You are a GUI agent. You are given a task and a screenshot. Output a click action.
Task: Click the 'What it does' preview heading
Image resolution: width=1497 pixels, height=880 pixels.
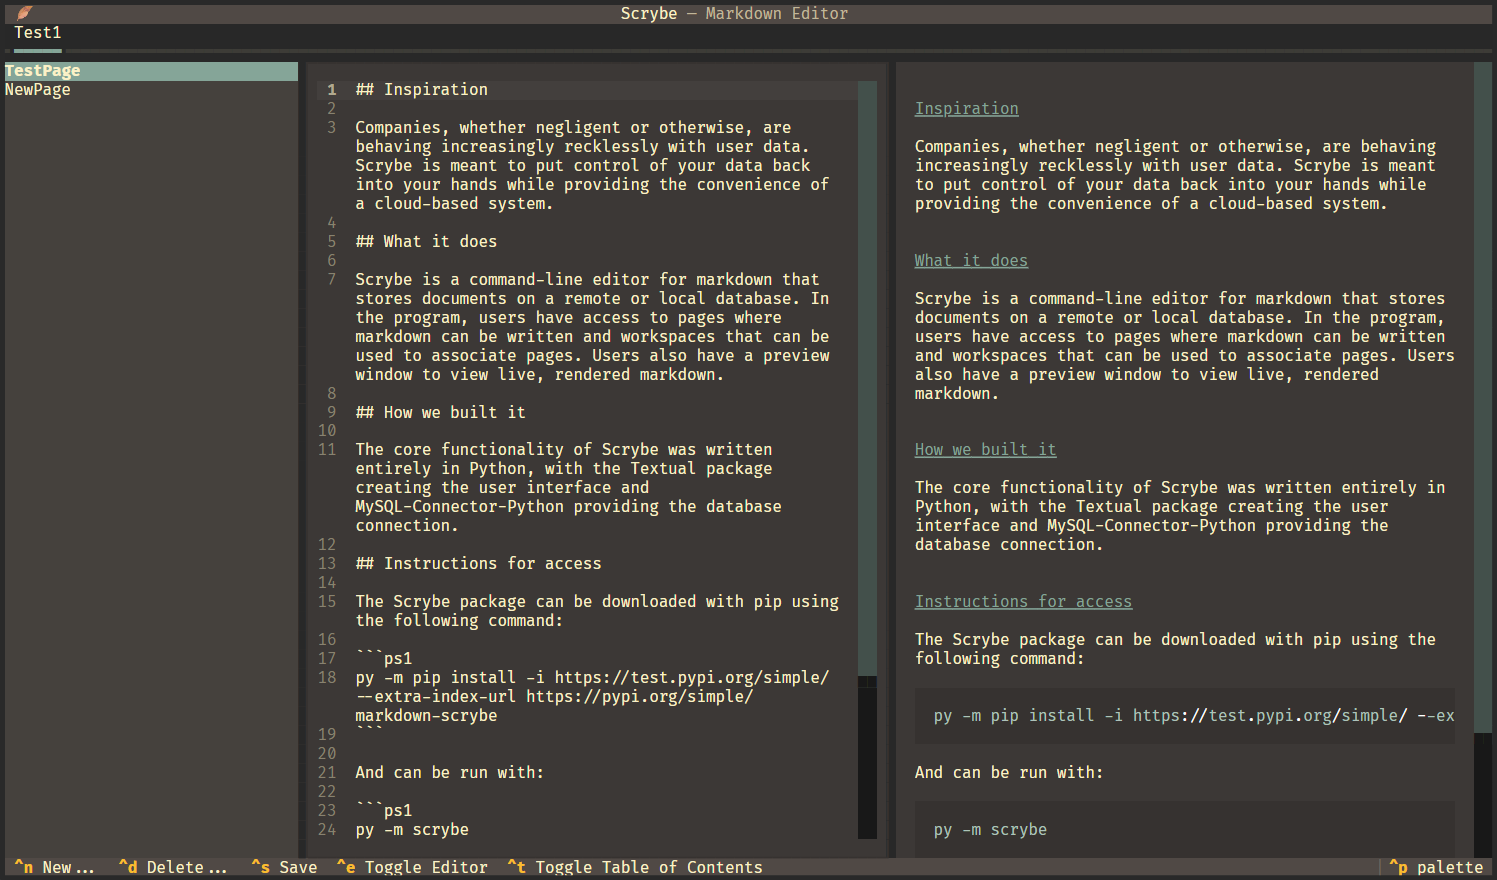[971, 261]
